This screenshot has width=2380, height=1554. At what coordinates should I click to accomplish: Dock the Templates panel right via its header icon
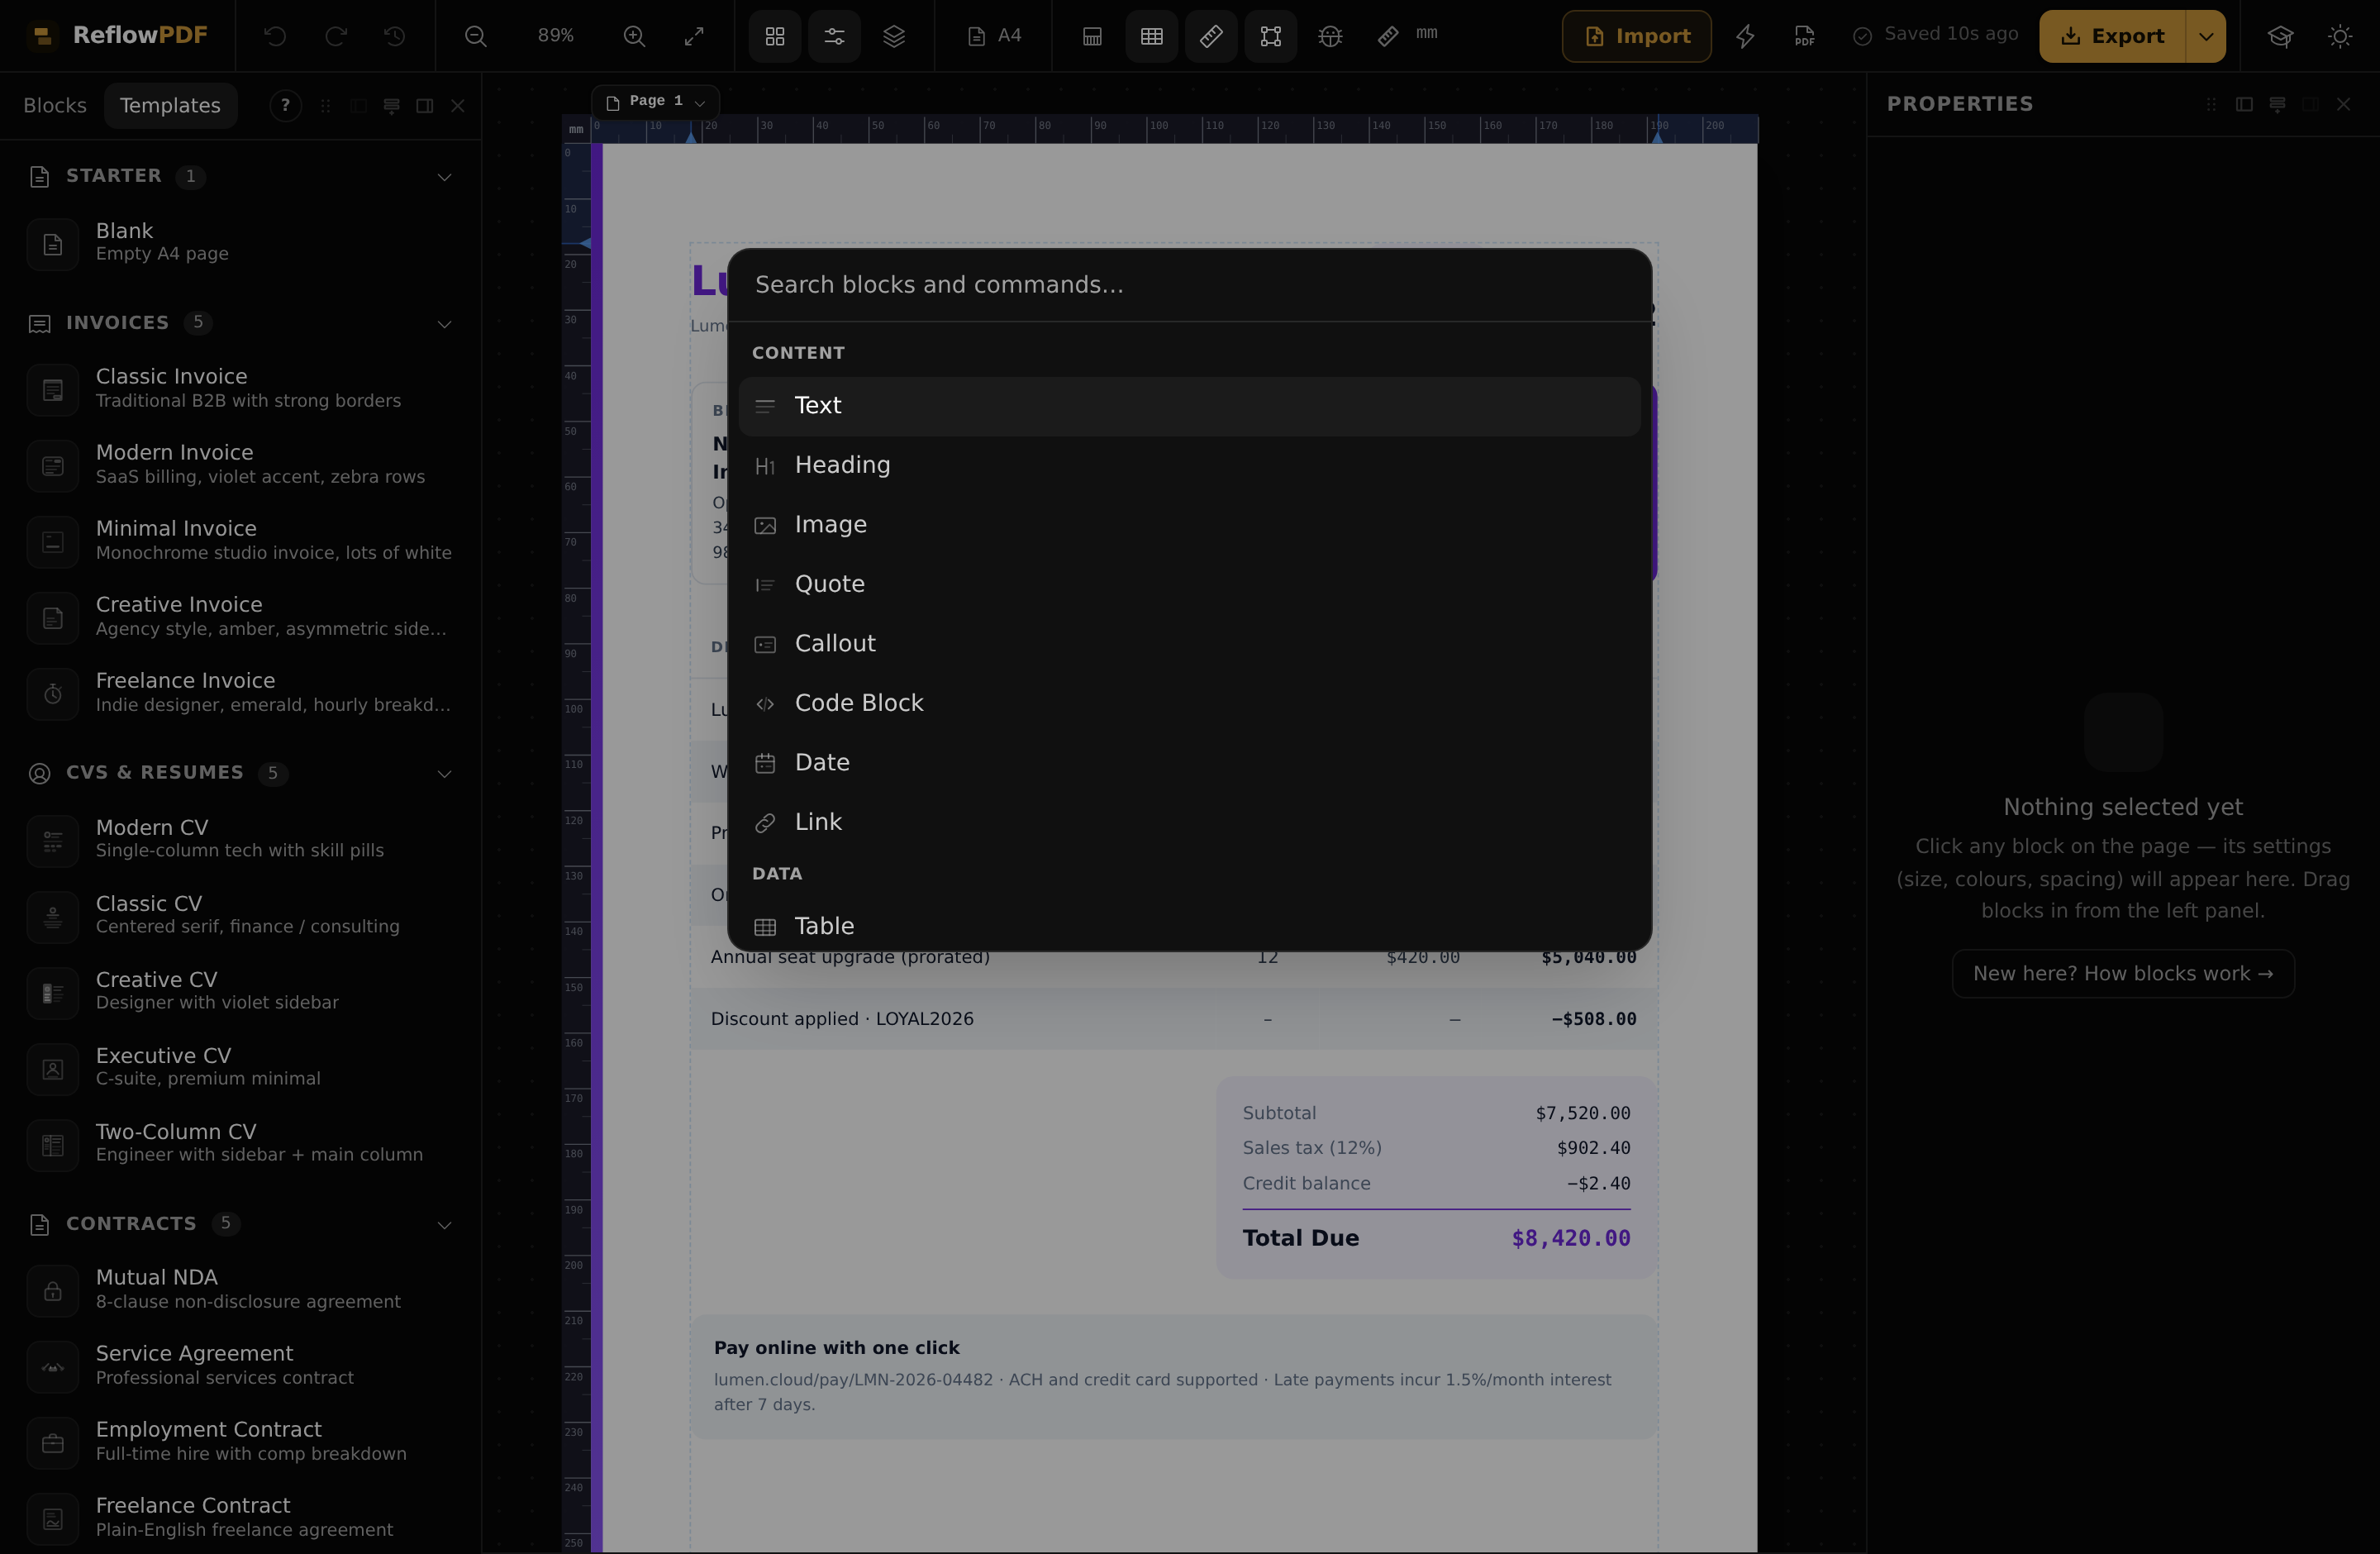pos(424,105)
